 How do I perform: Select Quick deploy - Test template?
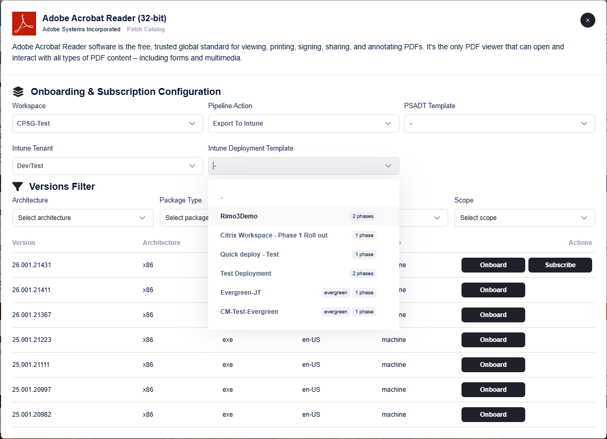304,254
